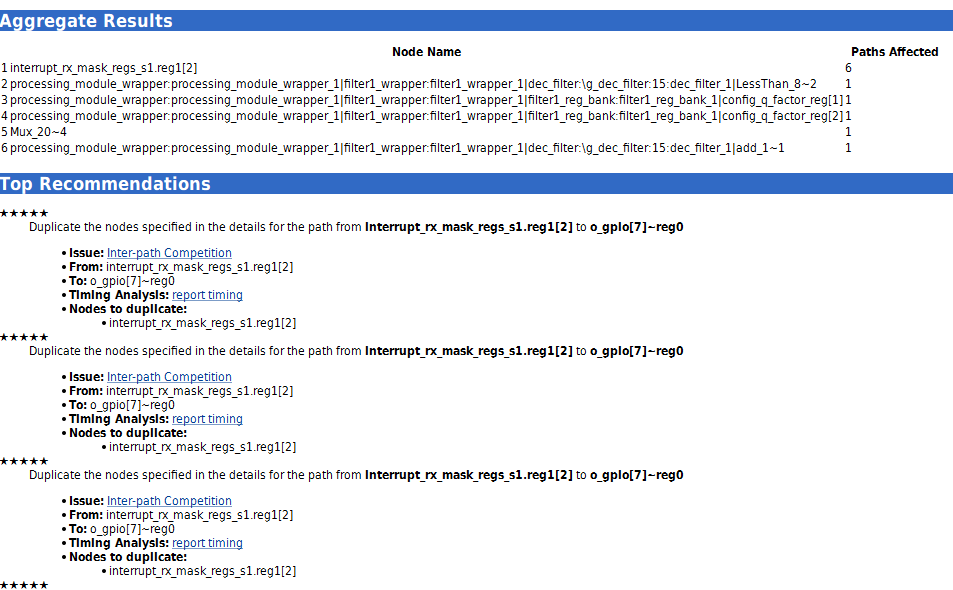
Task: Select the node row ending in LessThan_8~2
Action: click(x=413, y=84)
